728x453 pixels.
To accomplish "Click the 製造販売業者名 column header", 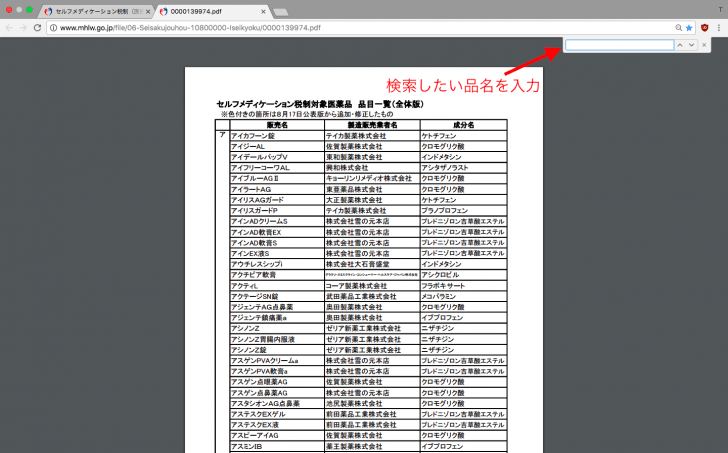I will click(372, 125).
